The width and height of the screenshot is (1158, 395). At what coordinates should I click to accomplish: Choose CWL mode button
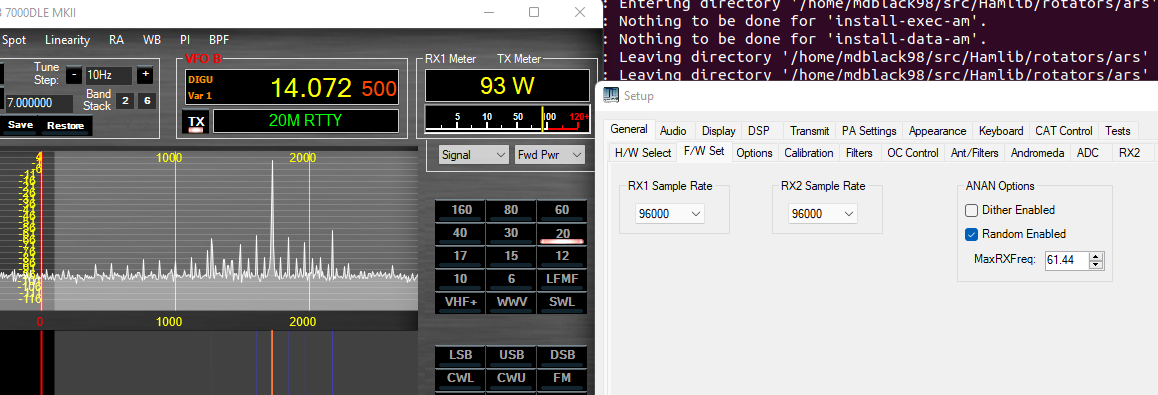tap(460, 378)
